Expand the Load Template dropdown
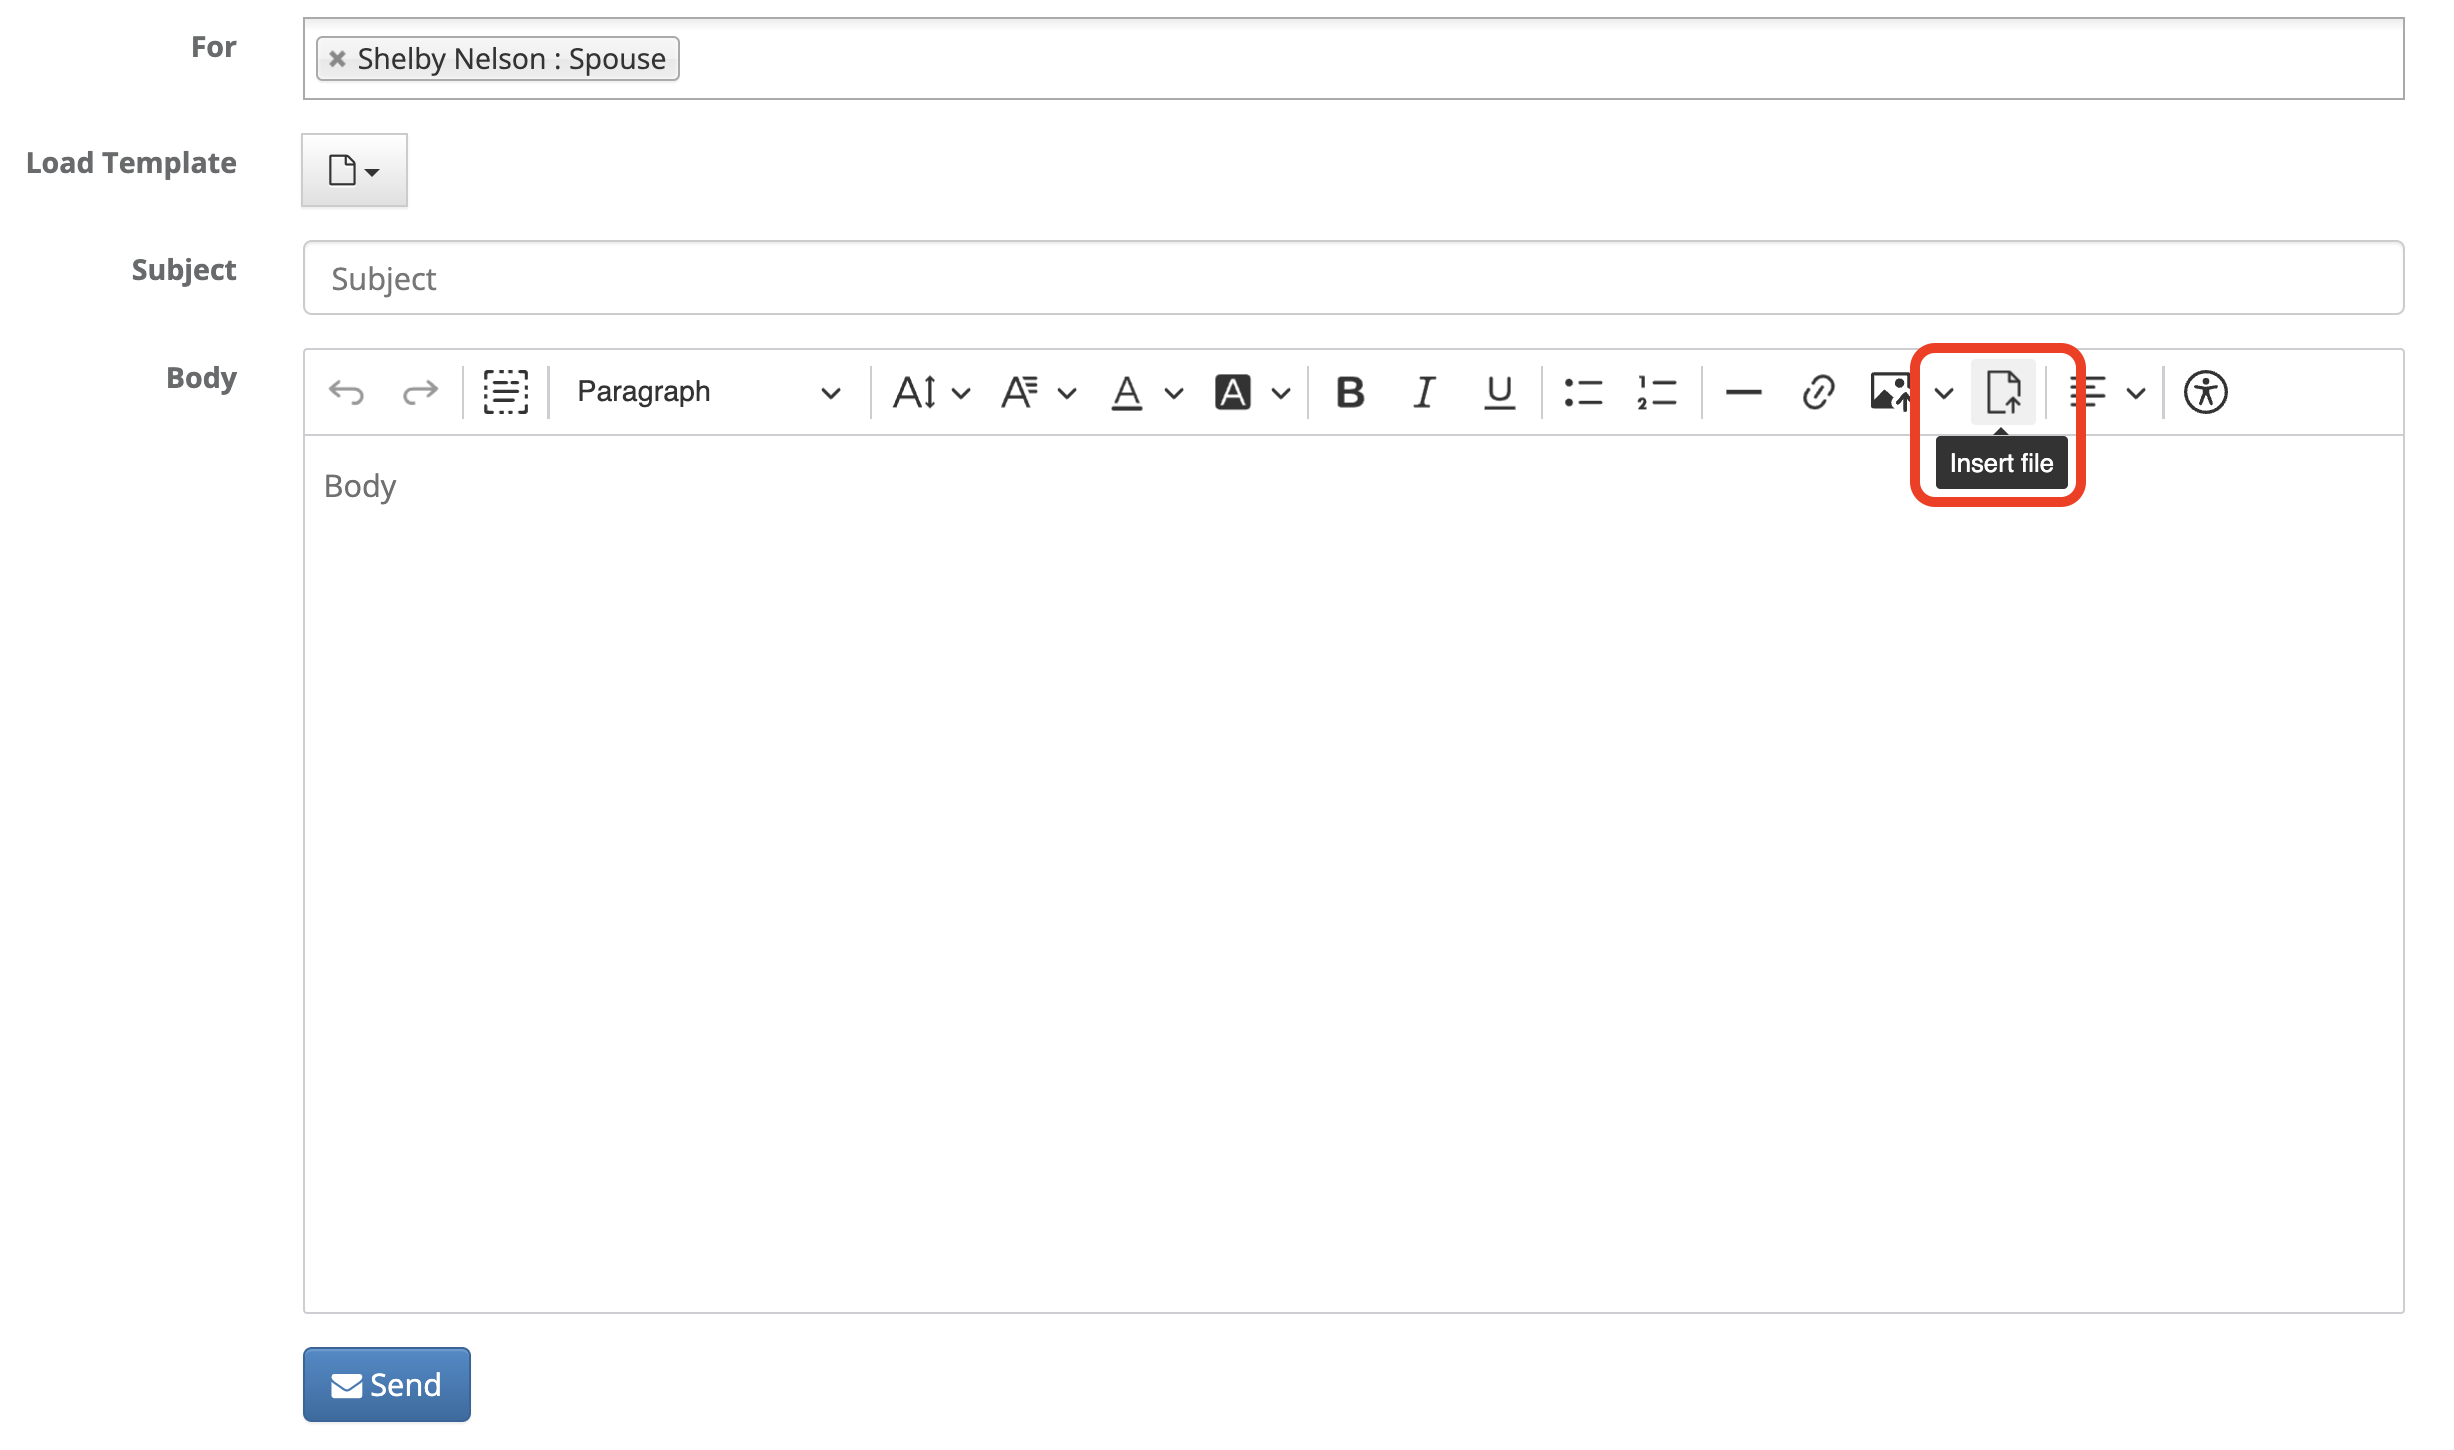The width and height of the screenshot is (2454, 1450). tap(354, 171)
